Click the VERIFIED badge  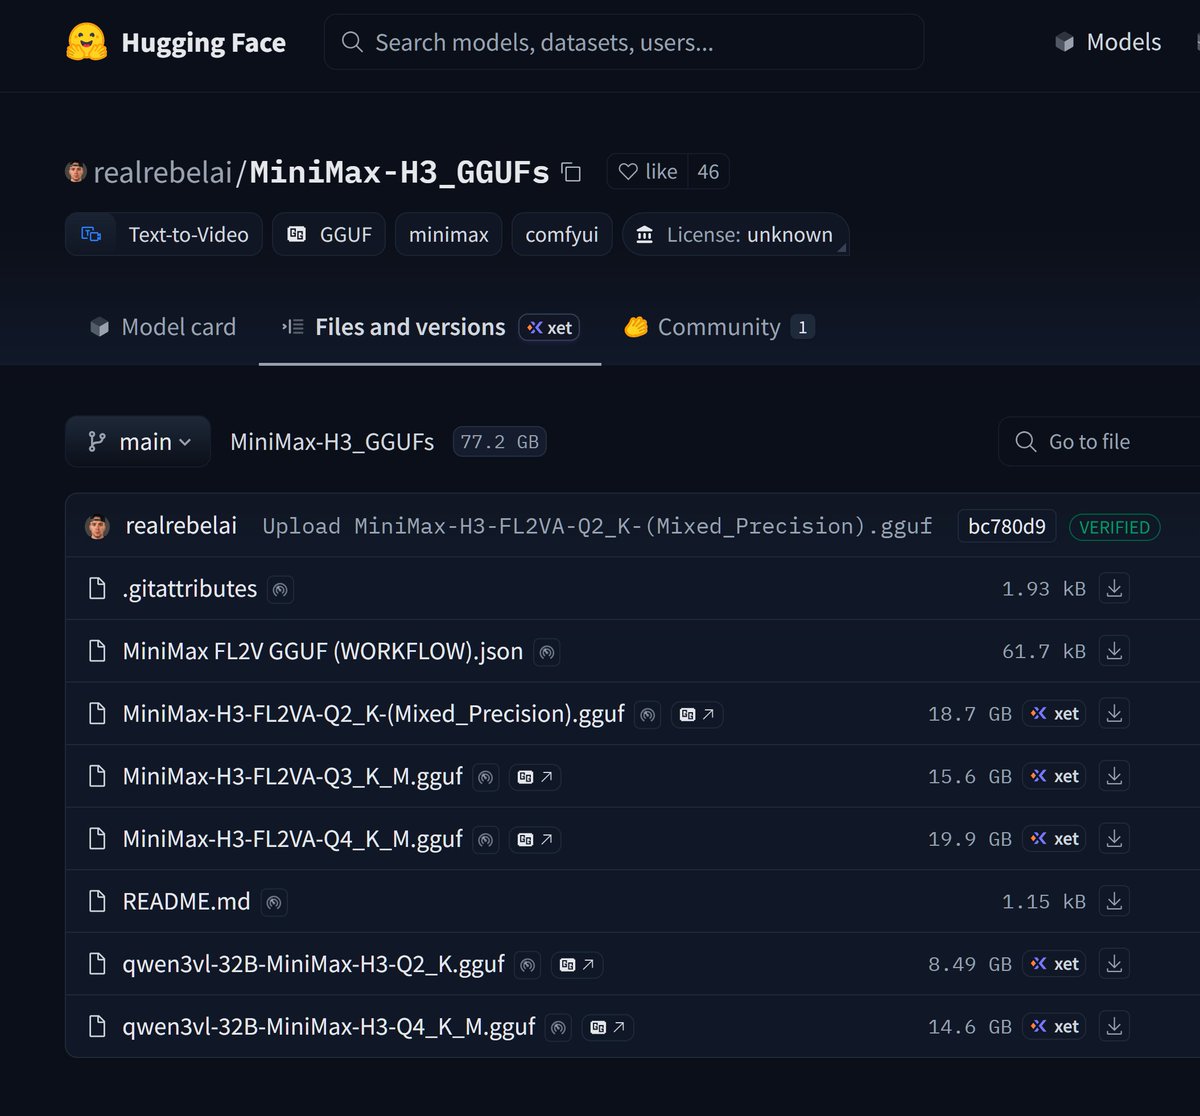[1114, 527]
